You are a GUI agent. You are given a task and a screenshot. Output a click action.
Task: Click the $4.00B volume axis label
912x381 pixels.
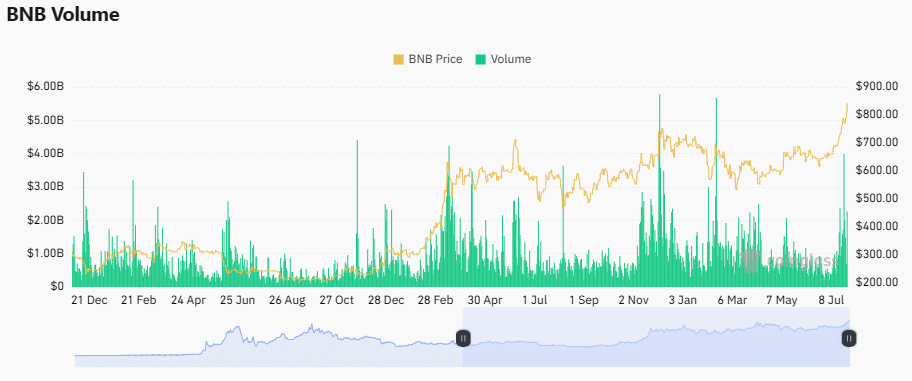(45, 153)
